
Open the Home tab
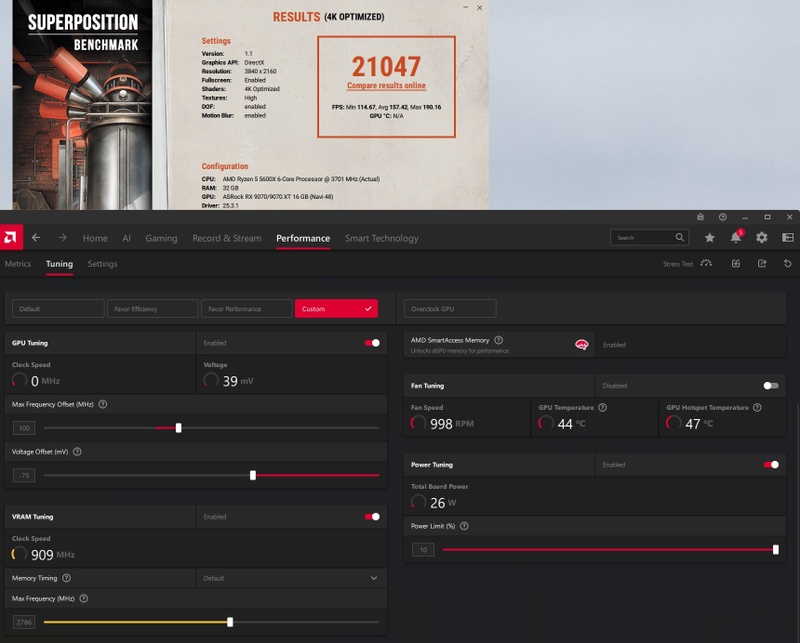[95, 238]
